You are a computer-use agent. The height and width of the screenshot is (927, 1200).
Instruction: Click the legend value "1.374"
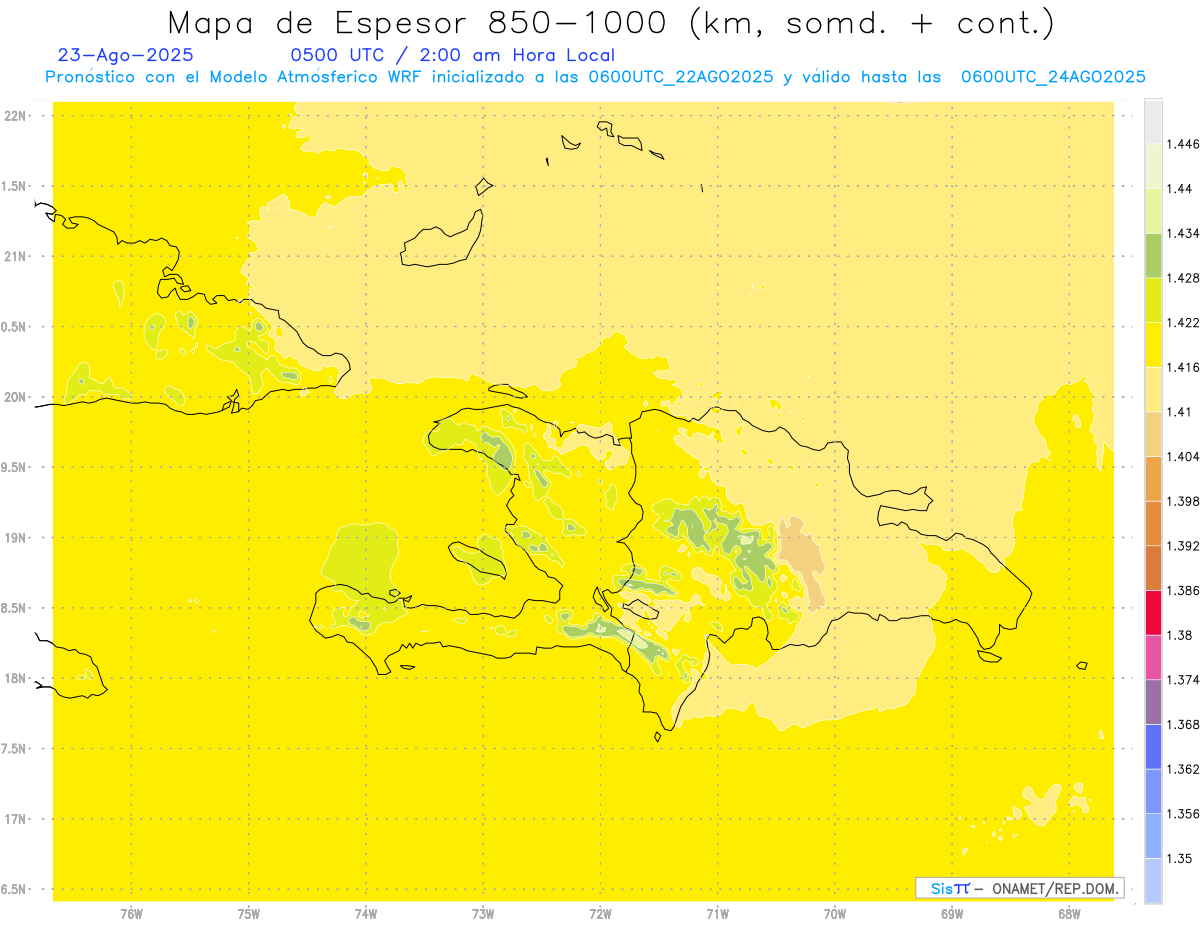click(x=1183, y=680)
